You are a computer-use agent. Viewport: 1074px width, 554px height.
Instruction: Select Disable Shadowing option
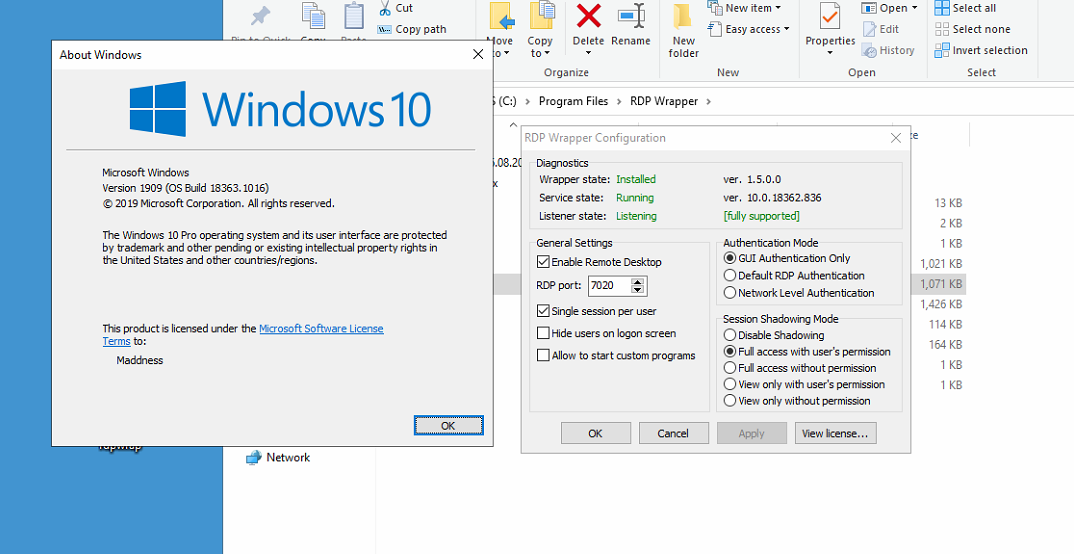coord(730,335)
